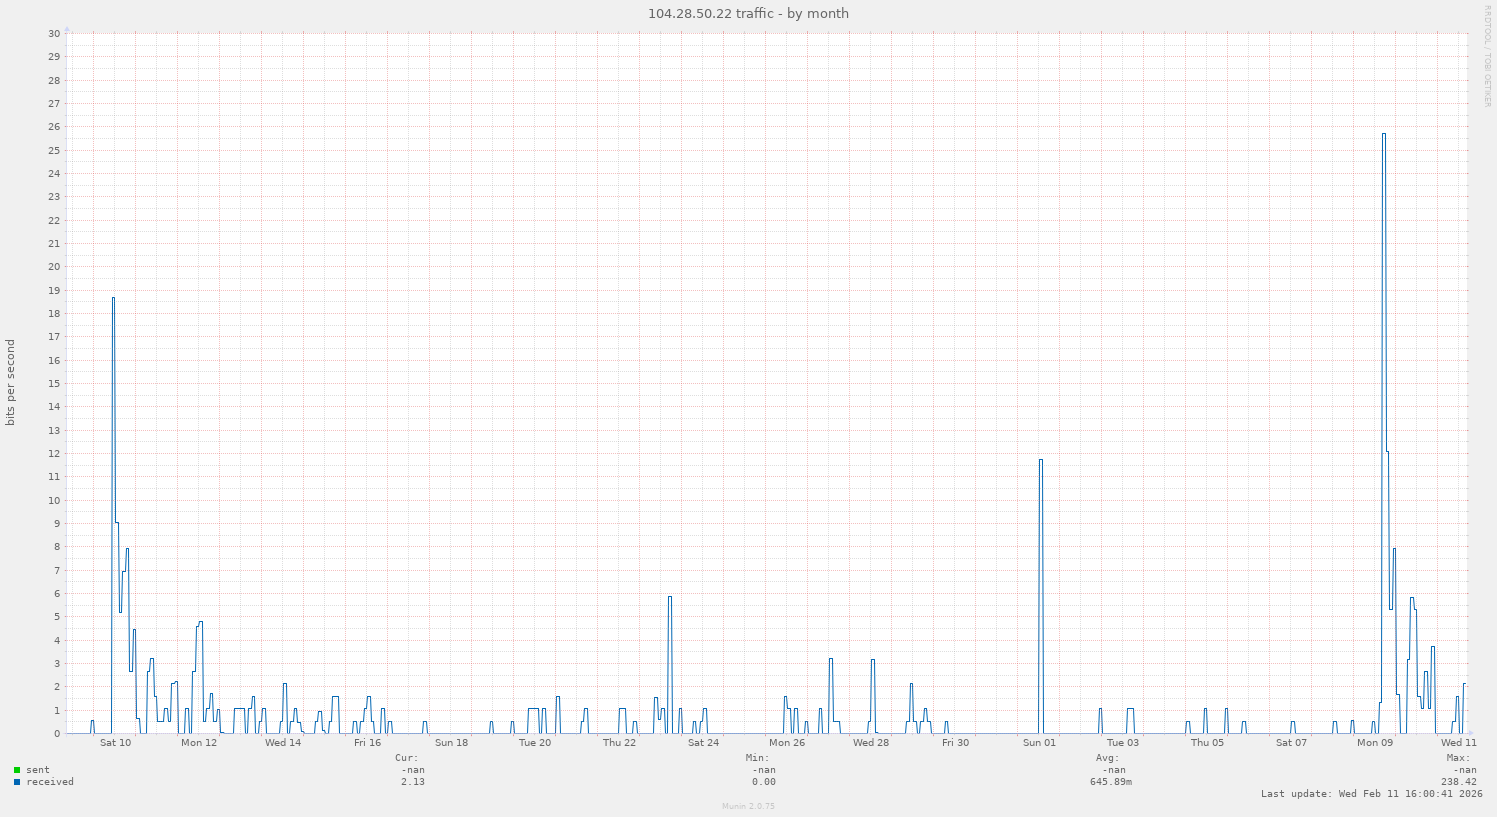
Task: Click the Min value '0.00'
Action: pyautogui.click(x=765, y=782)
